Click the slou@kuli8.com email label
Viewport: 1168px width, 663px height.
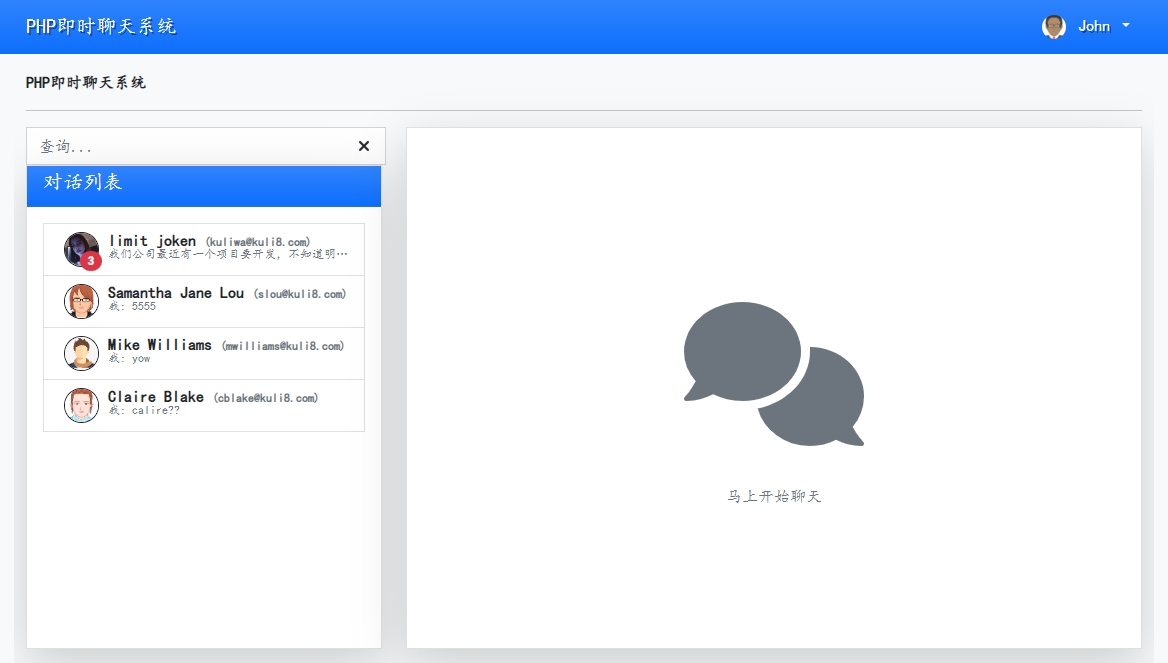[x=299, y=294]
